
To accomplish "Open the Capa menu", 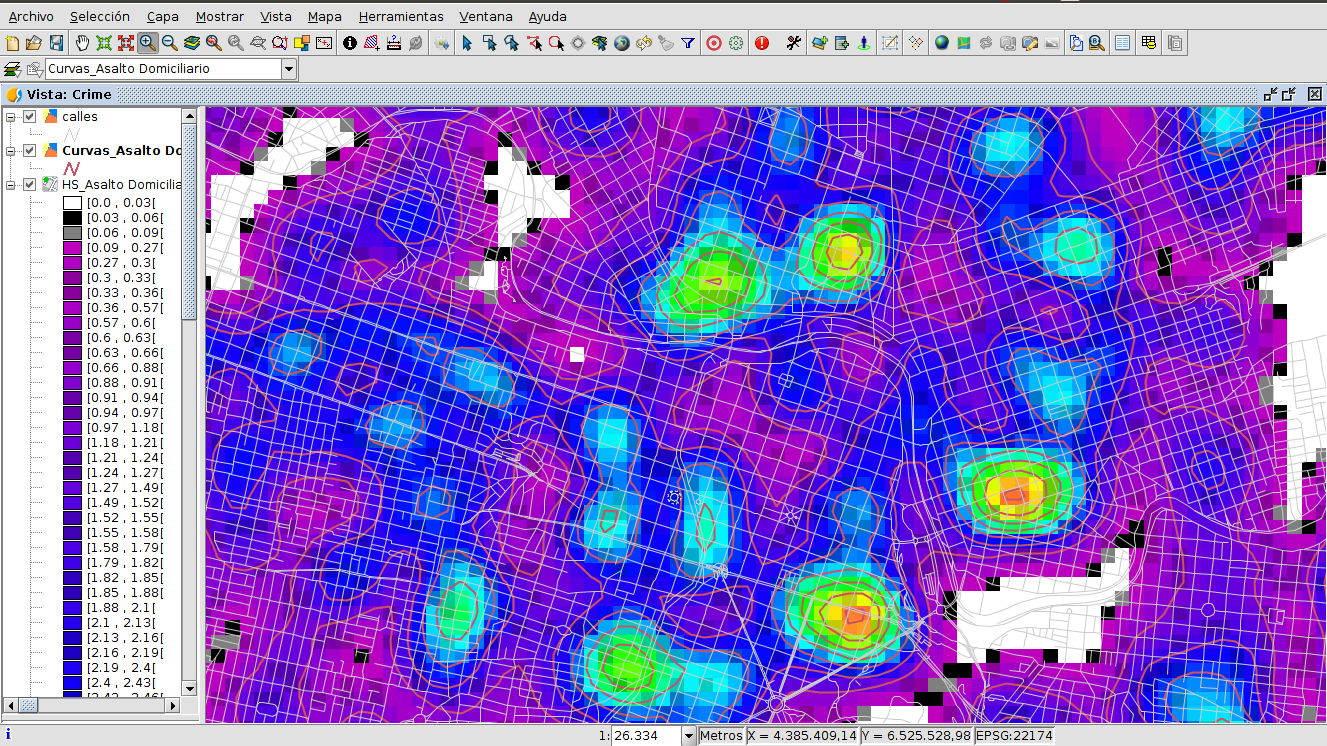I will (163, 16).
